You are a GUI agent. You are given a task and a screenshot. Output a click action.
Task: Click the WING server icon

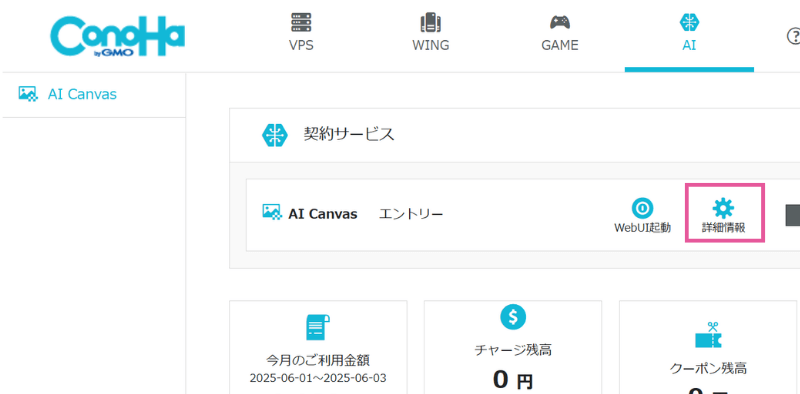[431, 22]
